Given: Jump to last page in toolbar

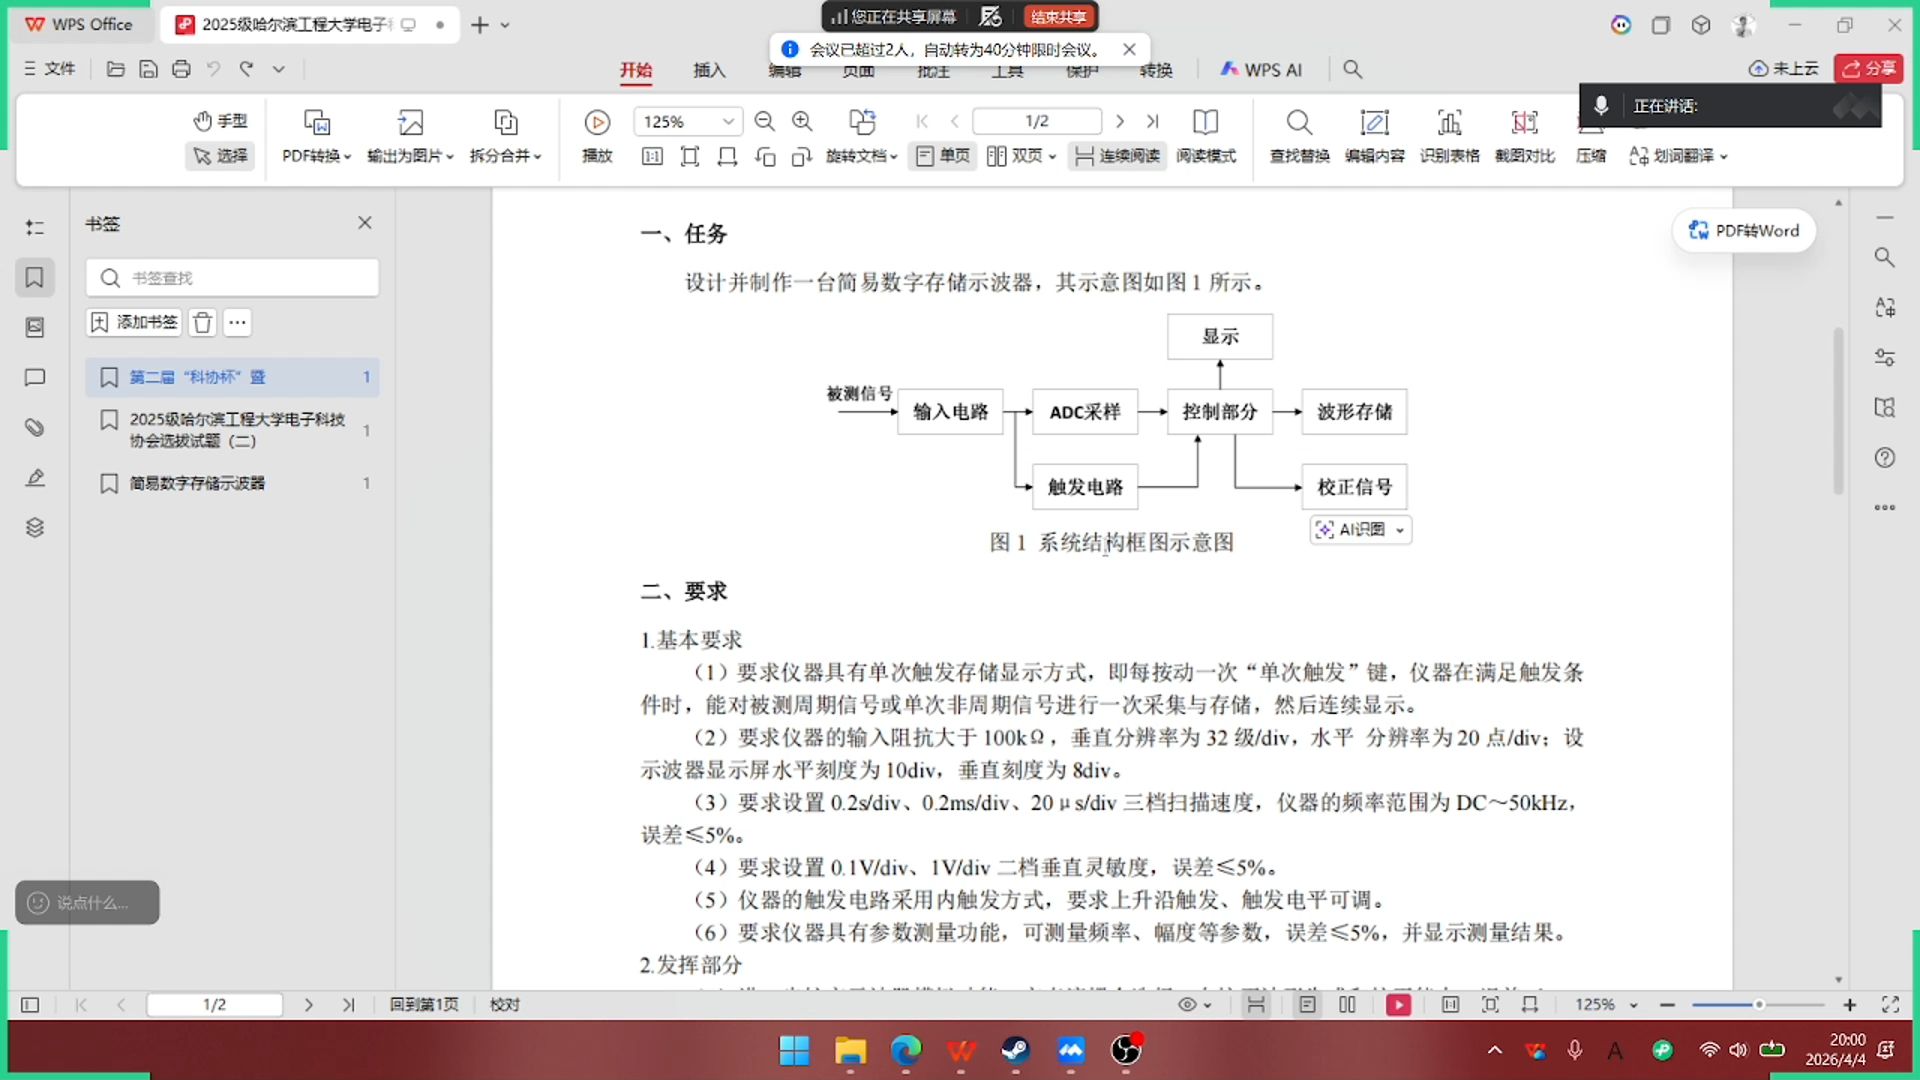Looking at the screenshot, I should [x=1153, y=122].
